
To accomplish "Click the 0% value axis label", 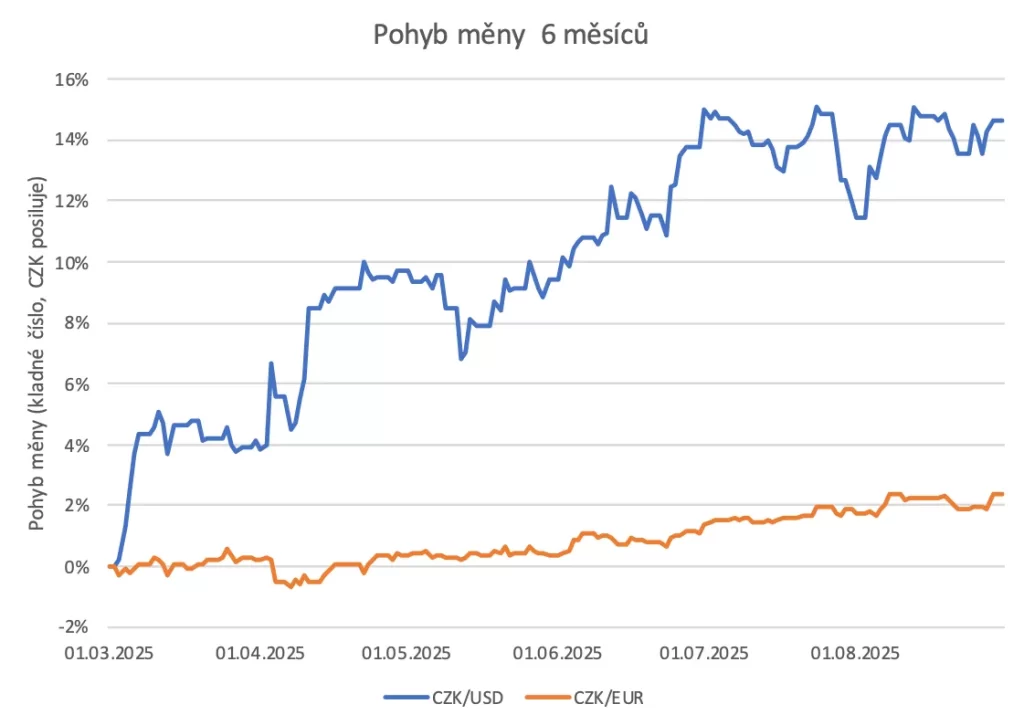I will click(80, 567).
